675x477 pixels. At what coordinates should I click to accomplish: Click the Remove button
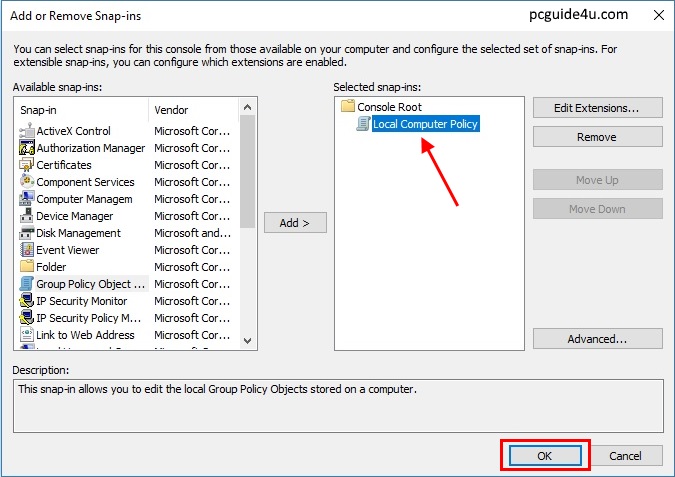597,137
